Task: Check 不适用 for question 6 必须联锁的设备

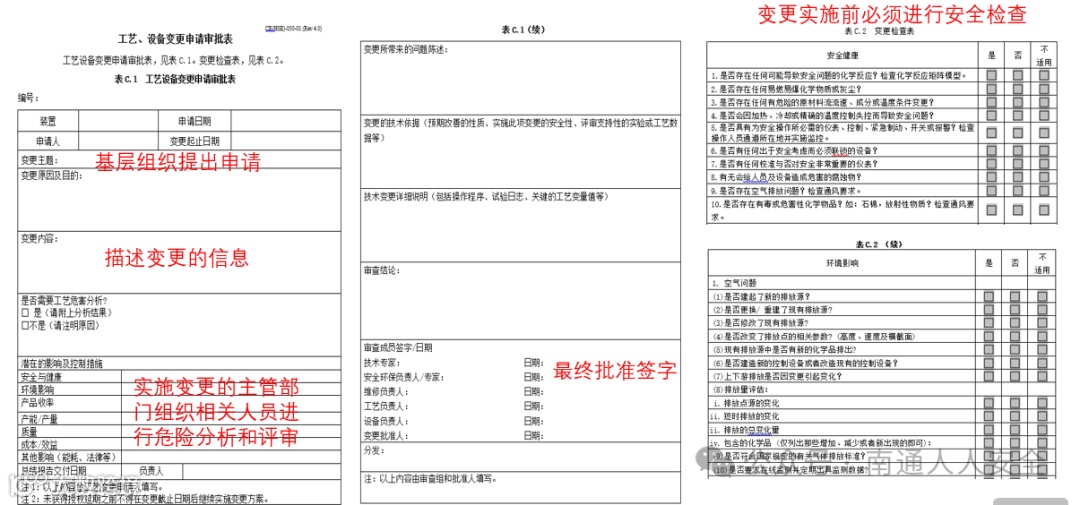Action: coord(1044,150)
